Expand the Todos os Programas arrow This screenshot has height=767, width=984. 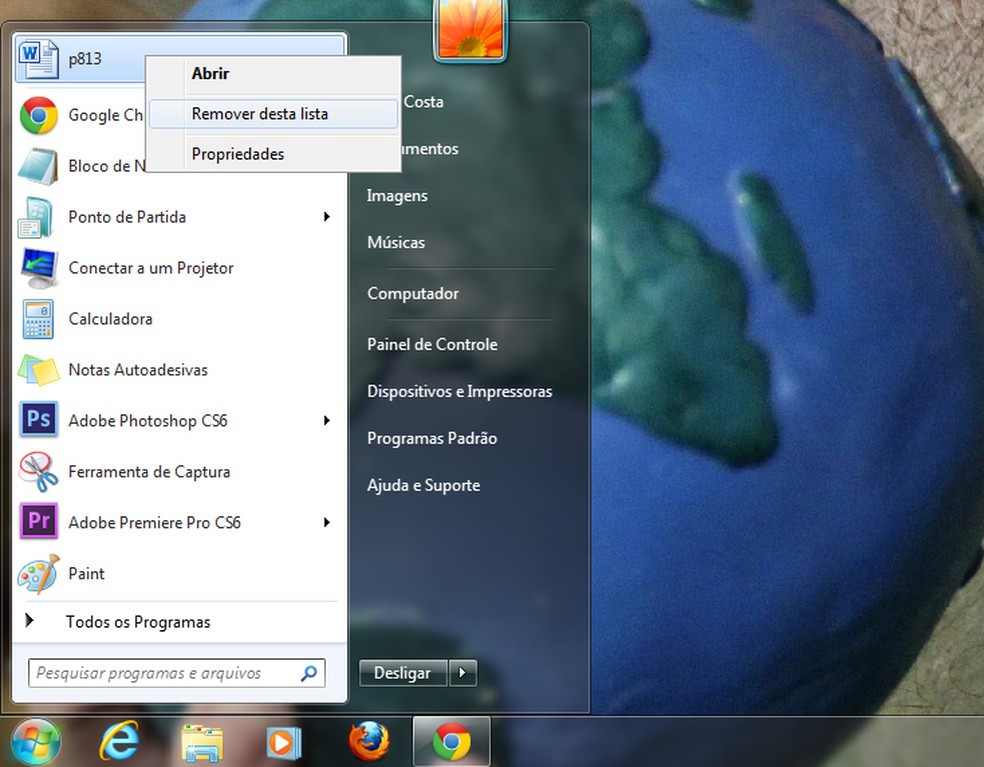coord(29,621)
